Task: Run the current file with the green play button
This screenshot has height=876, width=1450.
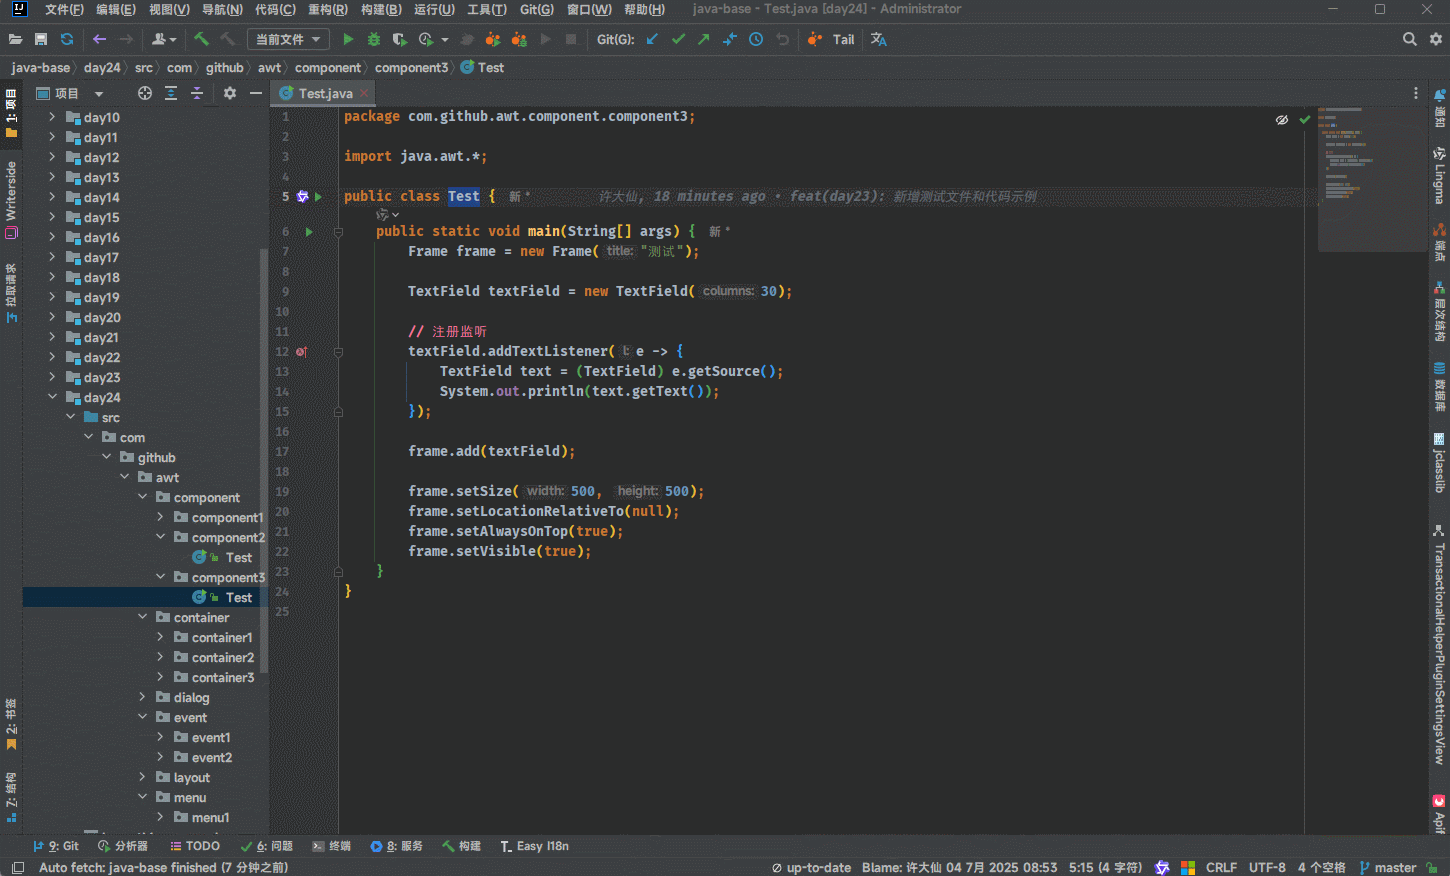Action: [x=348, y=39]
